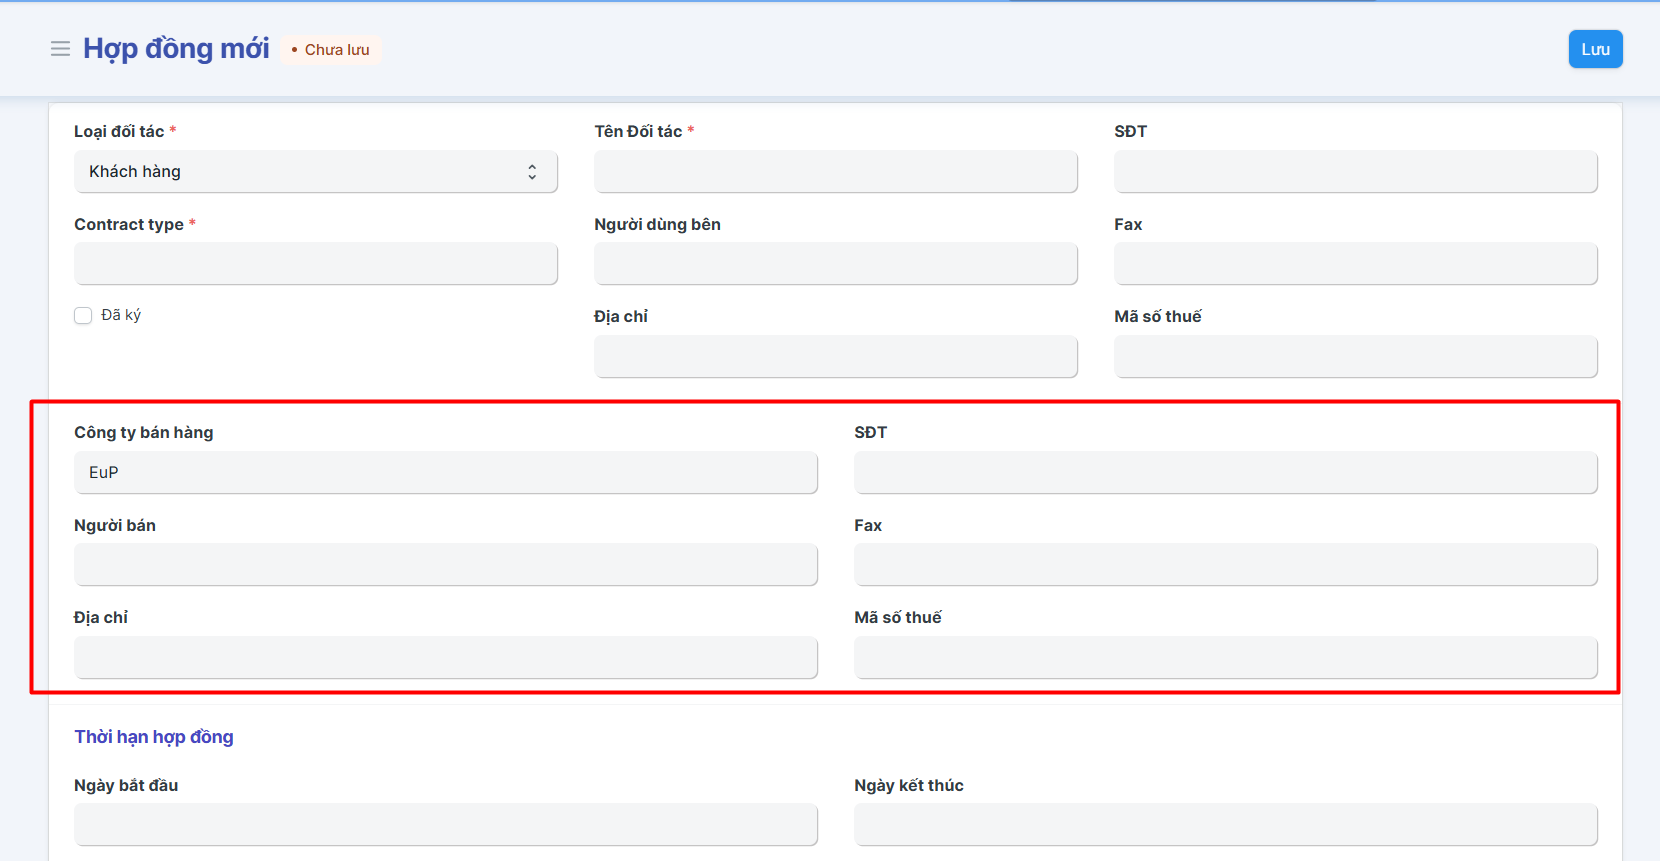Click the Lưu save button

point(1595,49)
